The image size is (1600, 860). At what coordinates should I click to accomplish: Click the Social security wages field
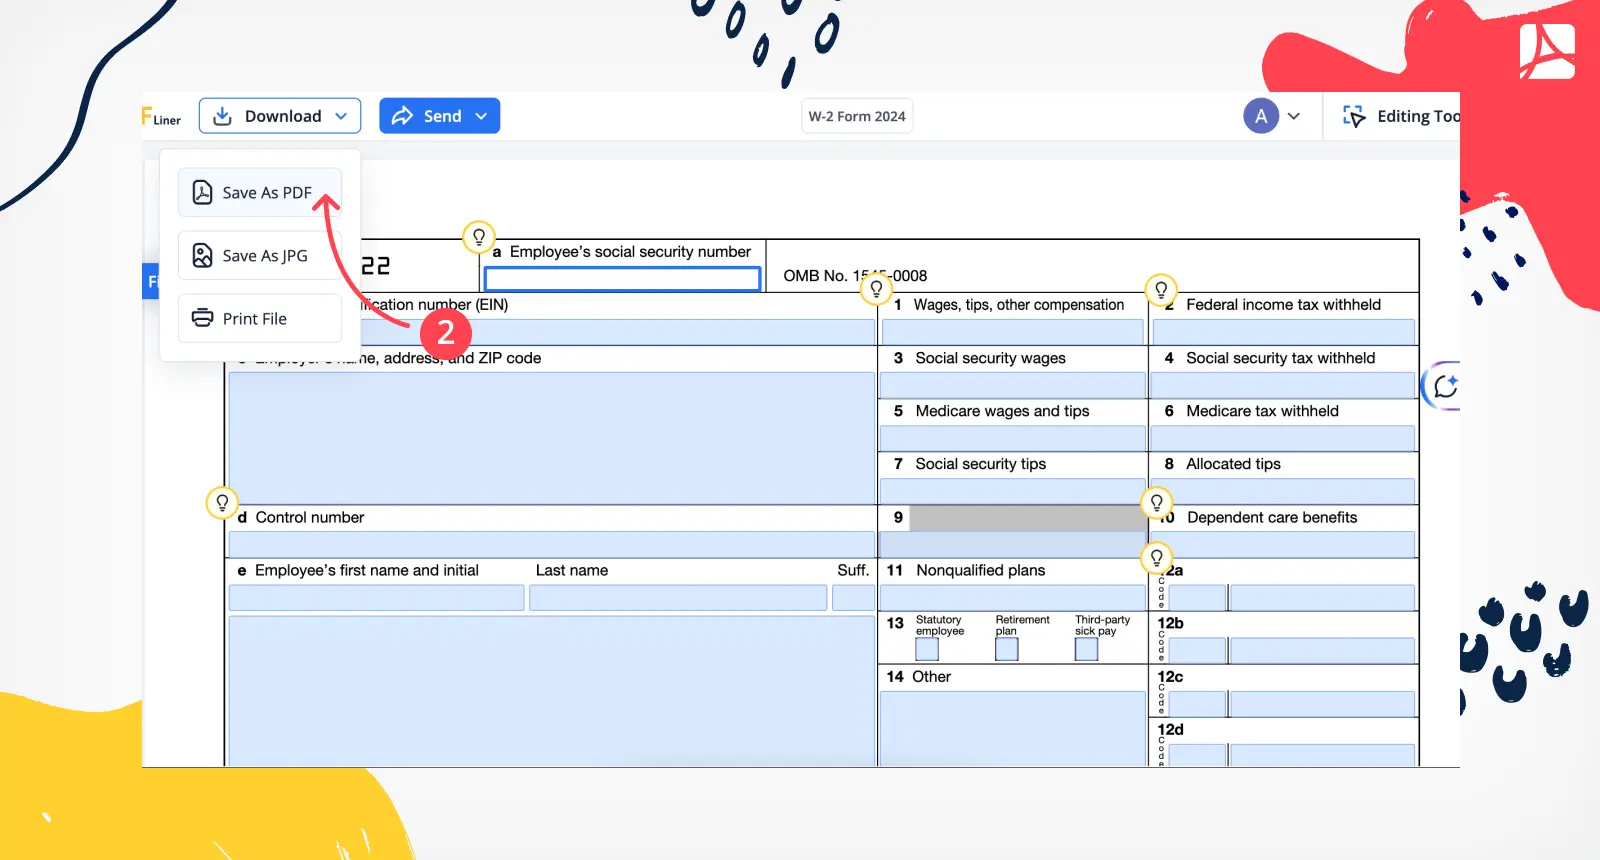coord(1012,385)
